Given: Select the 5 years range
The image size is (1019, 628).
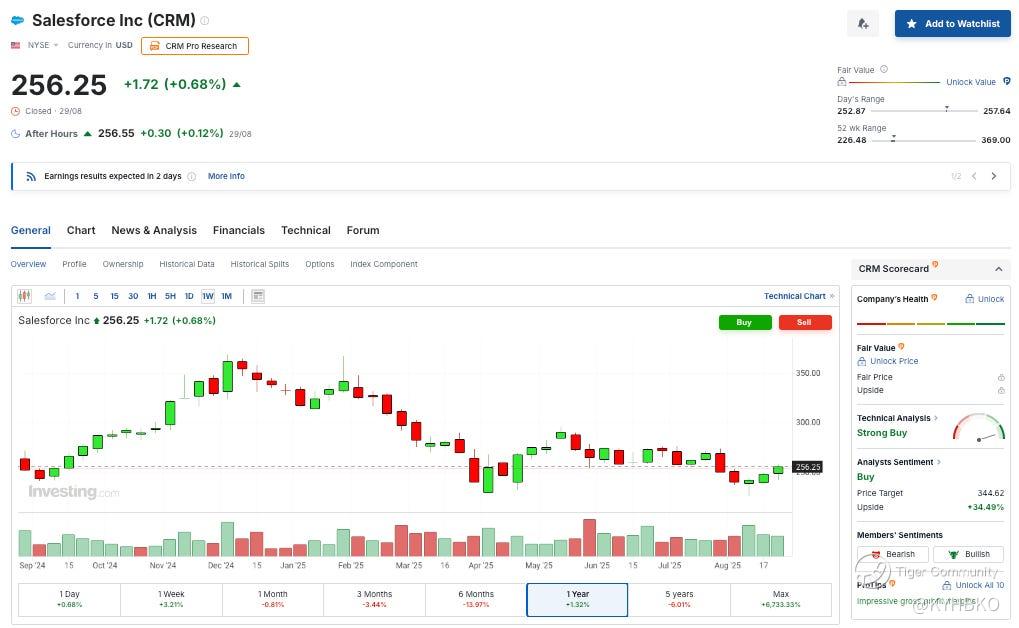Looking at the screenshot, I should (679, 599).
